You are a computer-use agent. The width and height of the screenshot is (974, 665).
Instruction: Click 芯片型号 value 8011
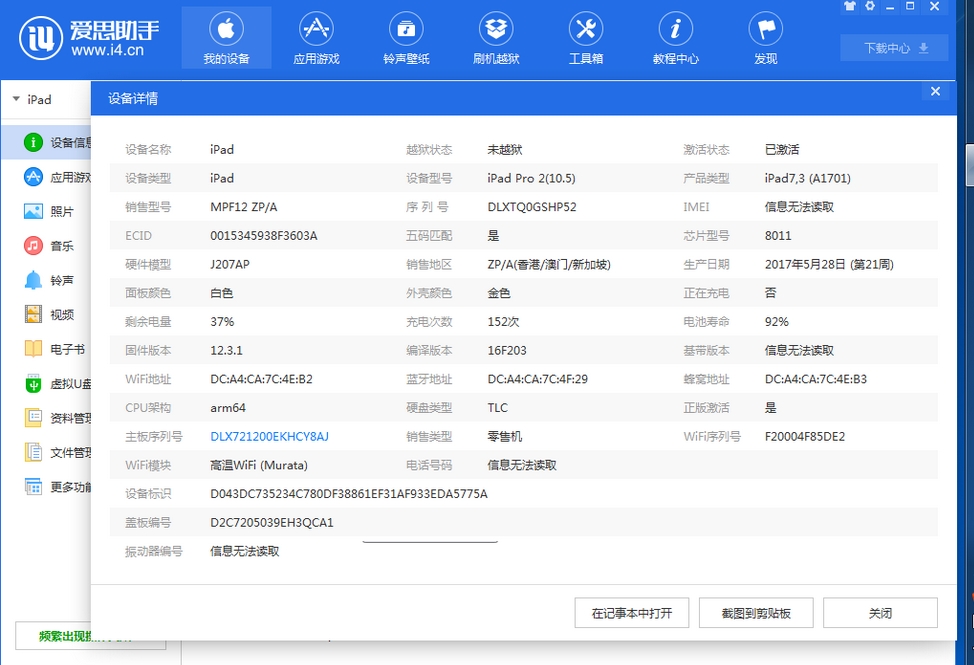coord(778,236)
